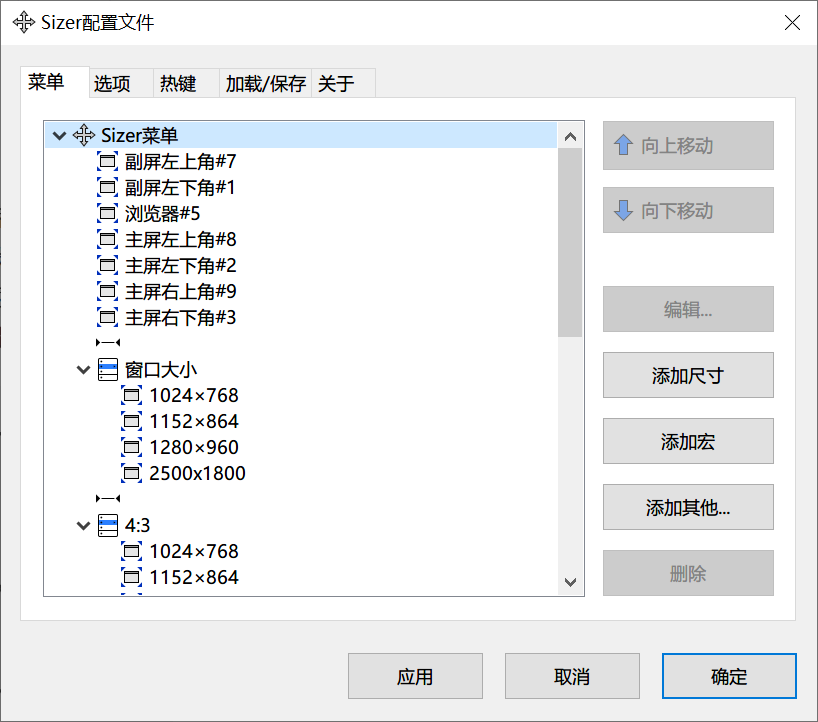Screen dimensions: 818x722
Task: Click the 删除 button
Action: tap(688, 573)
